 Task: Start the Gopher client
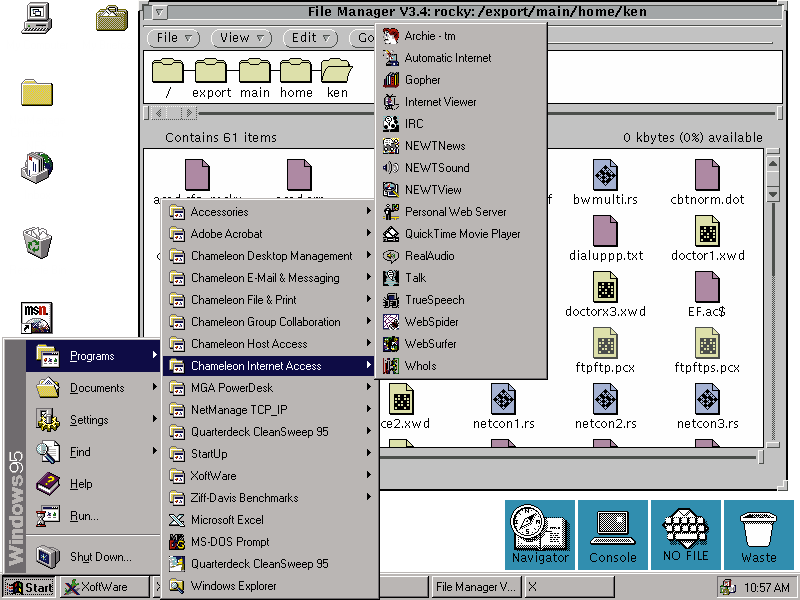(x=461, y=80)
